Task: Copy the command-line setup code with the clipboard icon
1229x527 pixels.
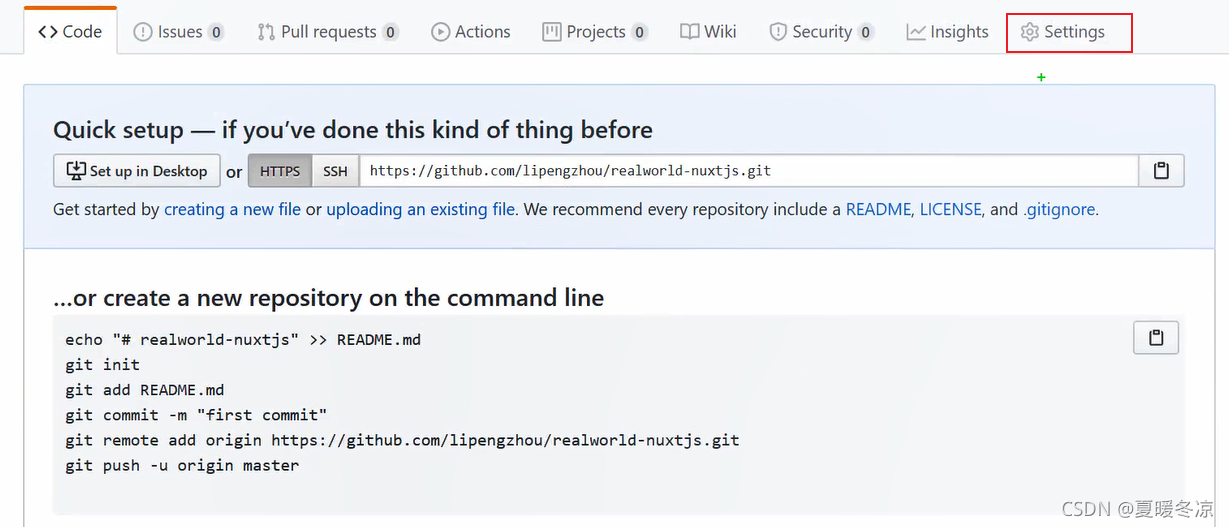Action: 1156,338
